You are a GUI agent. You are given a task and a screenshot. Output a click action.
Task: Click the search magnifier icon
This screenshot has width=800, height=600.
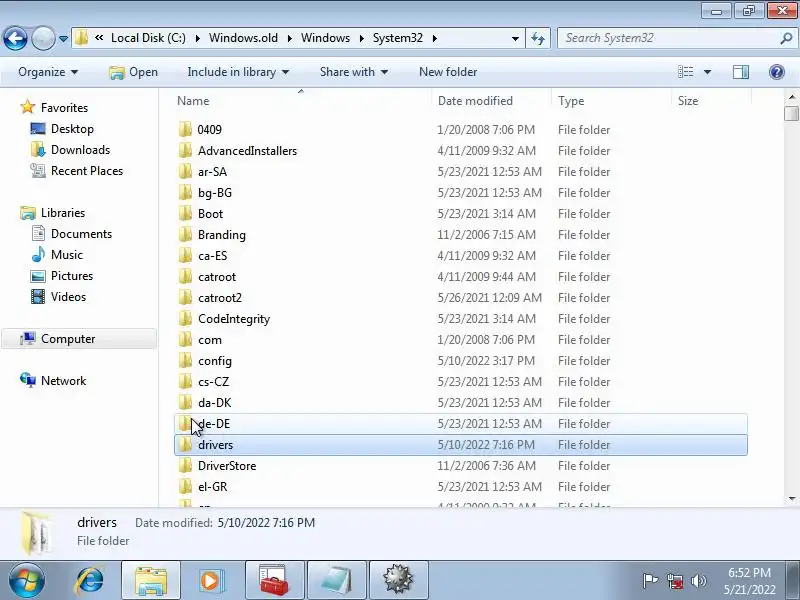tap(786, 38)
